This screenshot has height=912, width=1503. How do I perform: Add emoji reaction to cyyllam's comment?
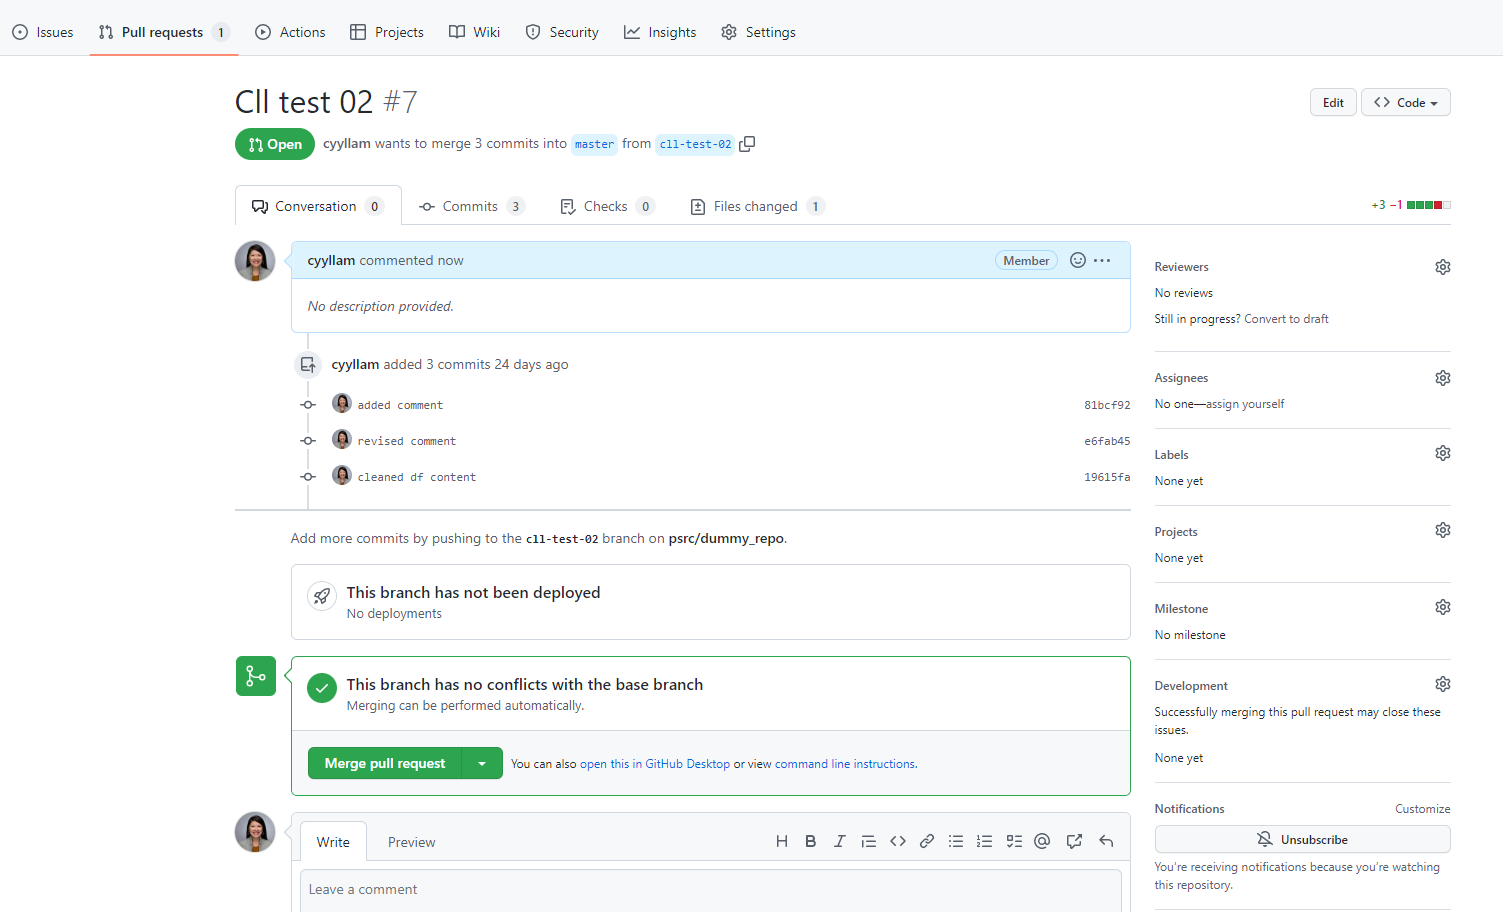point(1078,260)
